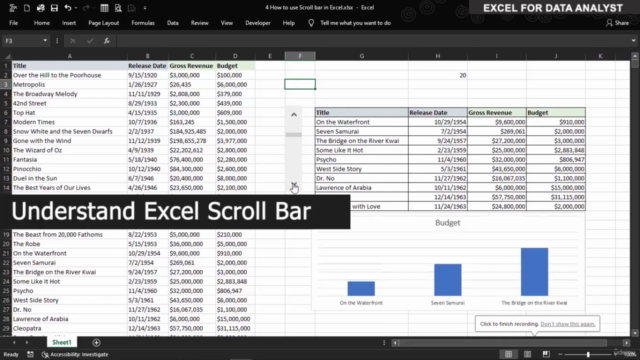The height and width of the screenshot is (360, 640).
Task: Click the Name Box showing F3
Action: (22, 41)
